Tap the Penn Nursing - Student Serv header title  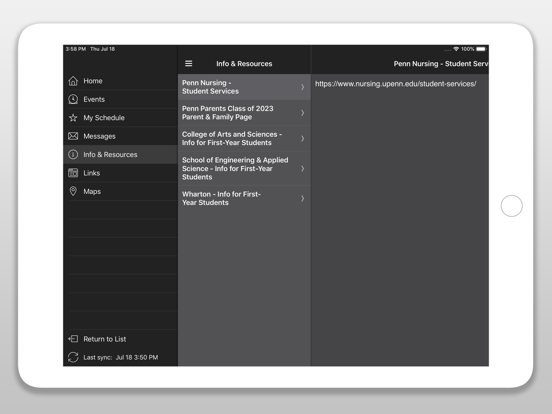pyautogui.click(x=441, y=64)
